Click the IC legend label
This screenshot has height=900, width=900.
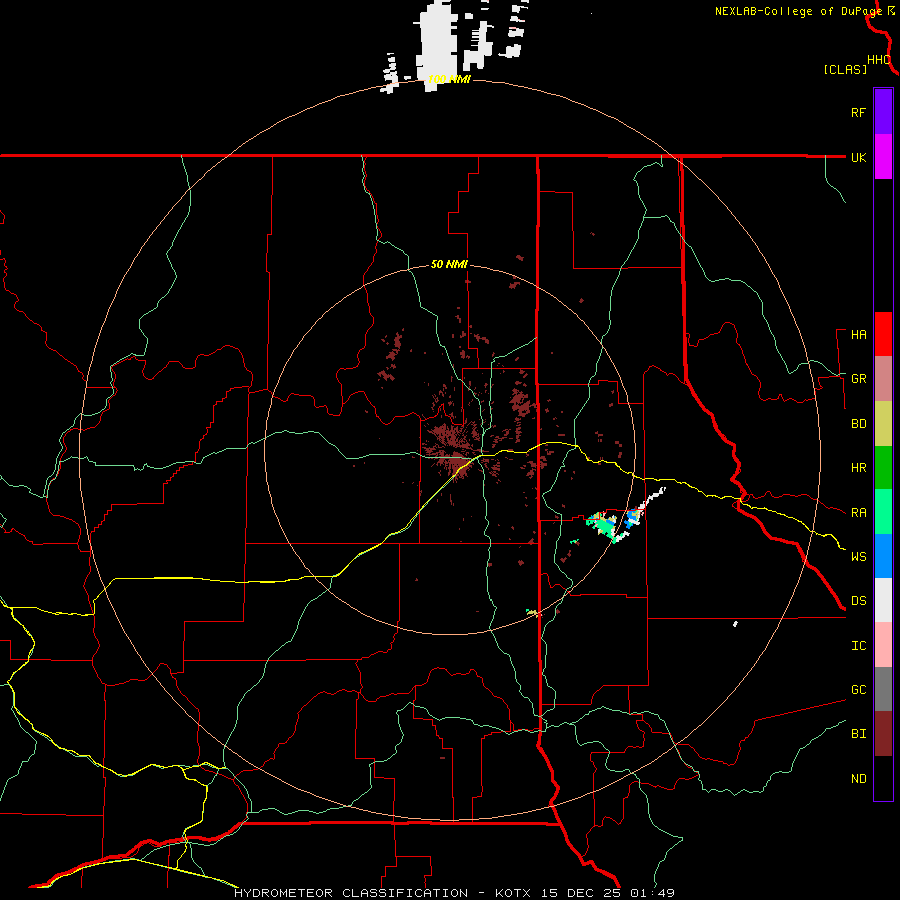[x=858, y=646]
